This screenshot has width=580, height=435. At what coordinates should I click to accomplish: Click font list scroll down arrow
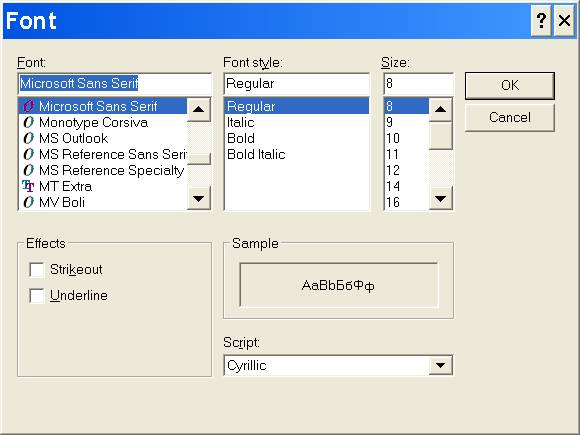(x=199, y=199)
